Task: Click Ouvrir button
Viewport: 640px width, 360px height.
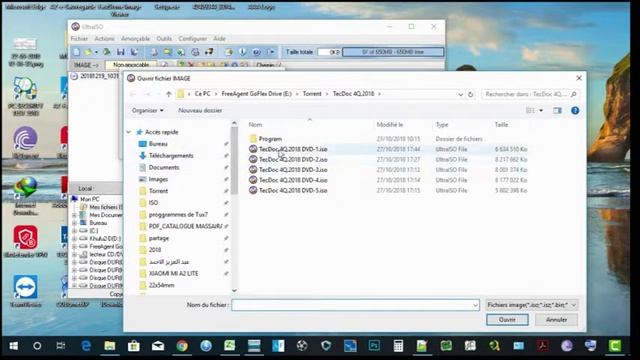Action: point(507,320)
